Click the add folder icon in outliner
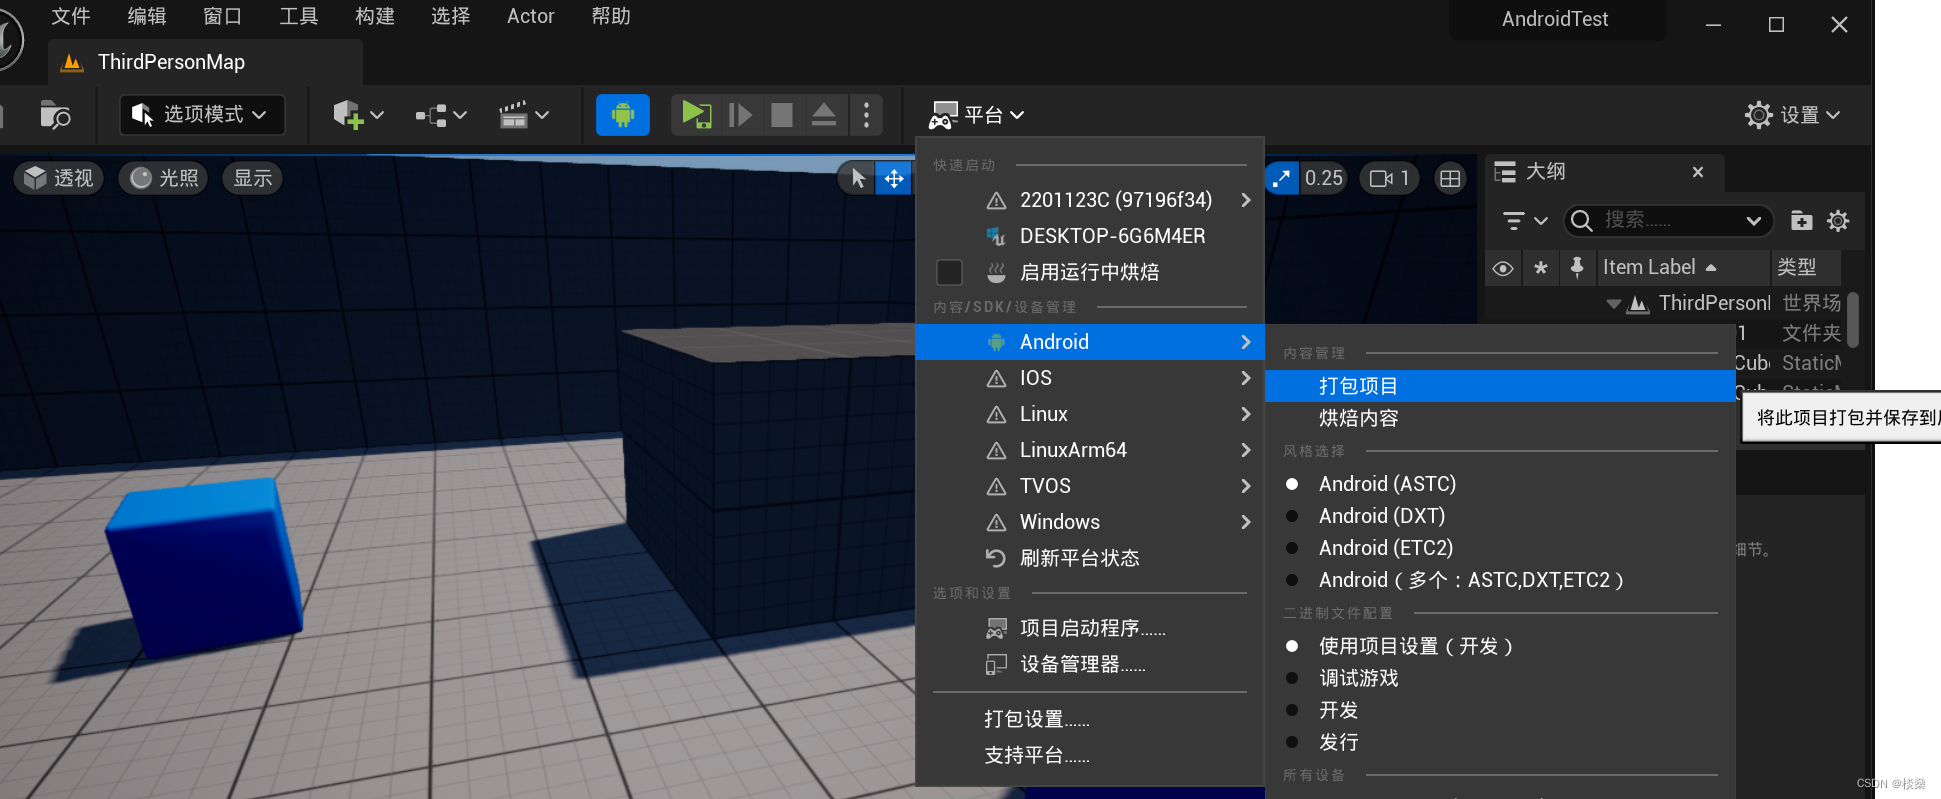 (x=1801, y=221)
